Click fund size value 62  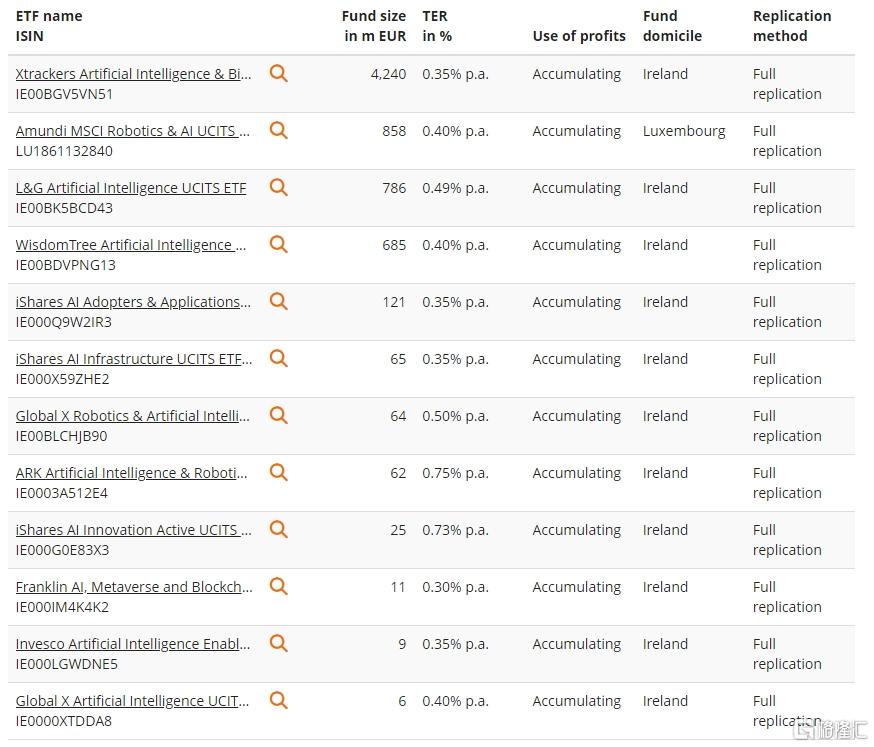click(x=398, y=473)
